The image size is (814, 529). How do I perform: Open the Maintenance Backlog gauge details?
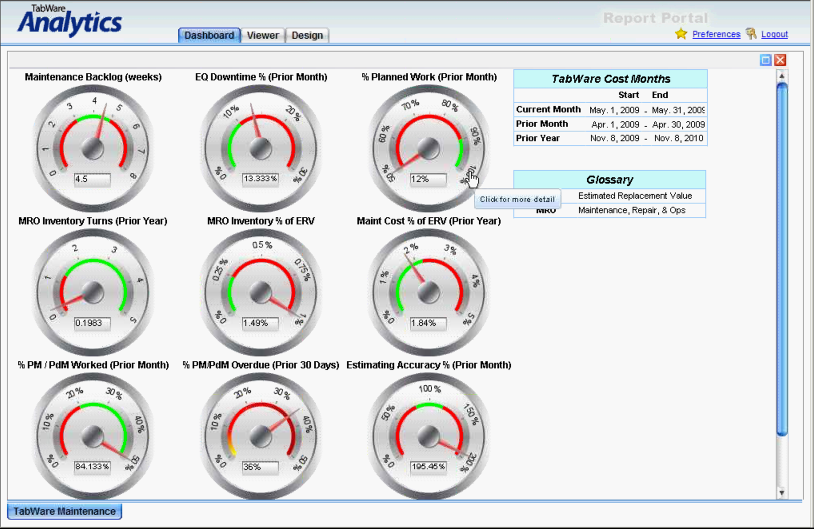tap(95, 147)
